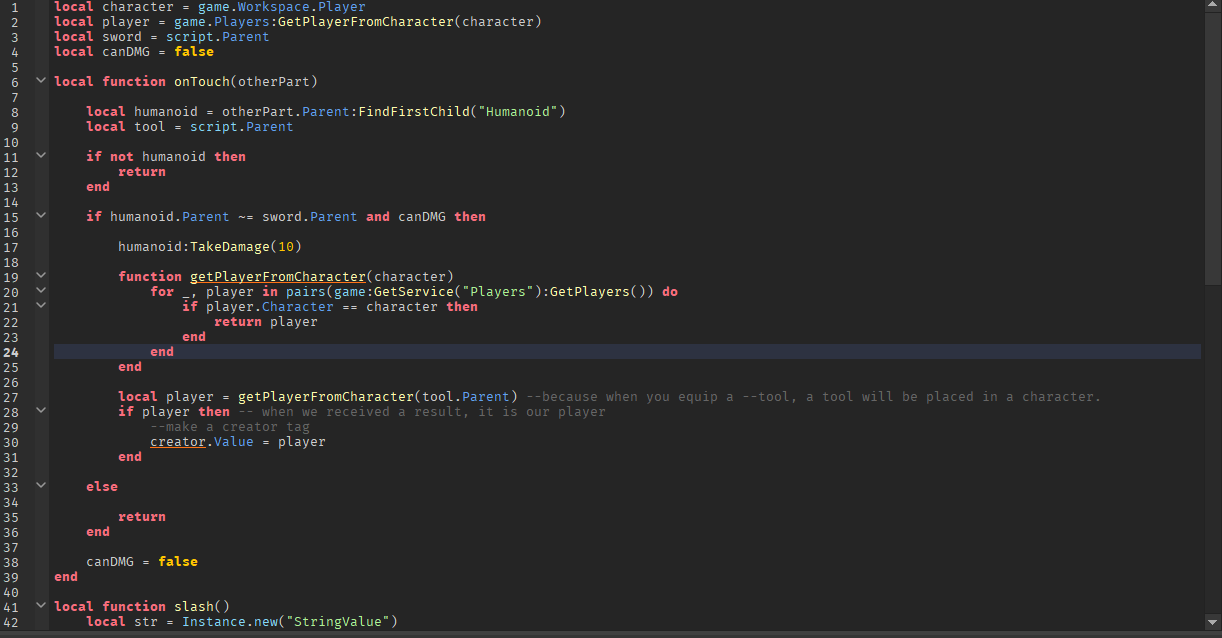Place cursor on 'slash' function name
The height and width of the screenshot is (638, 1222).
(194, 607)
